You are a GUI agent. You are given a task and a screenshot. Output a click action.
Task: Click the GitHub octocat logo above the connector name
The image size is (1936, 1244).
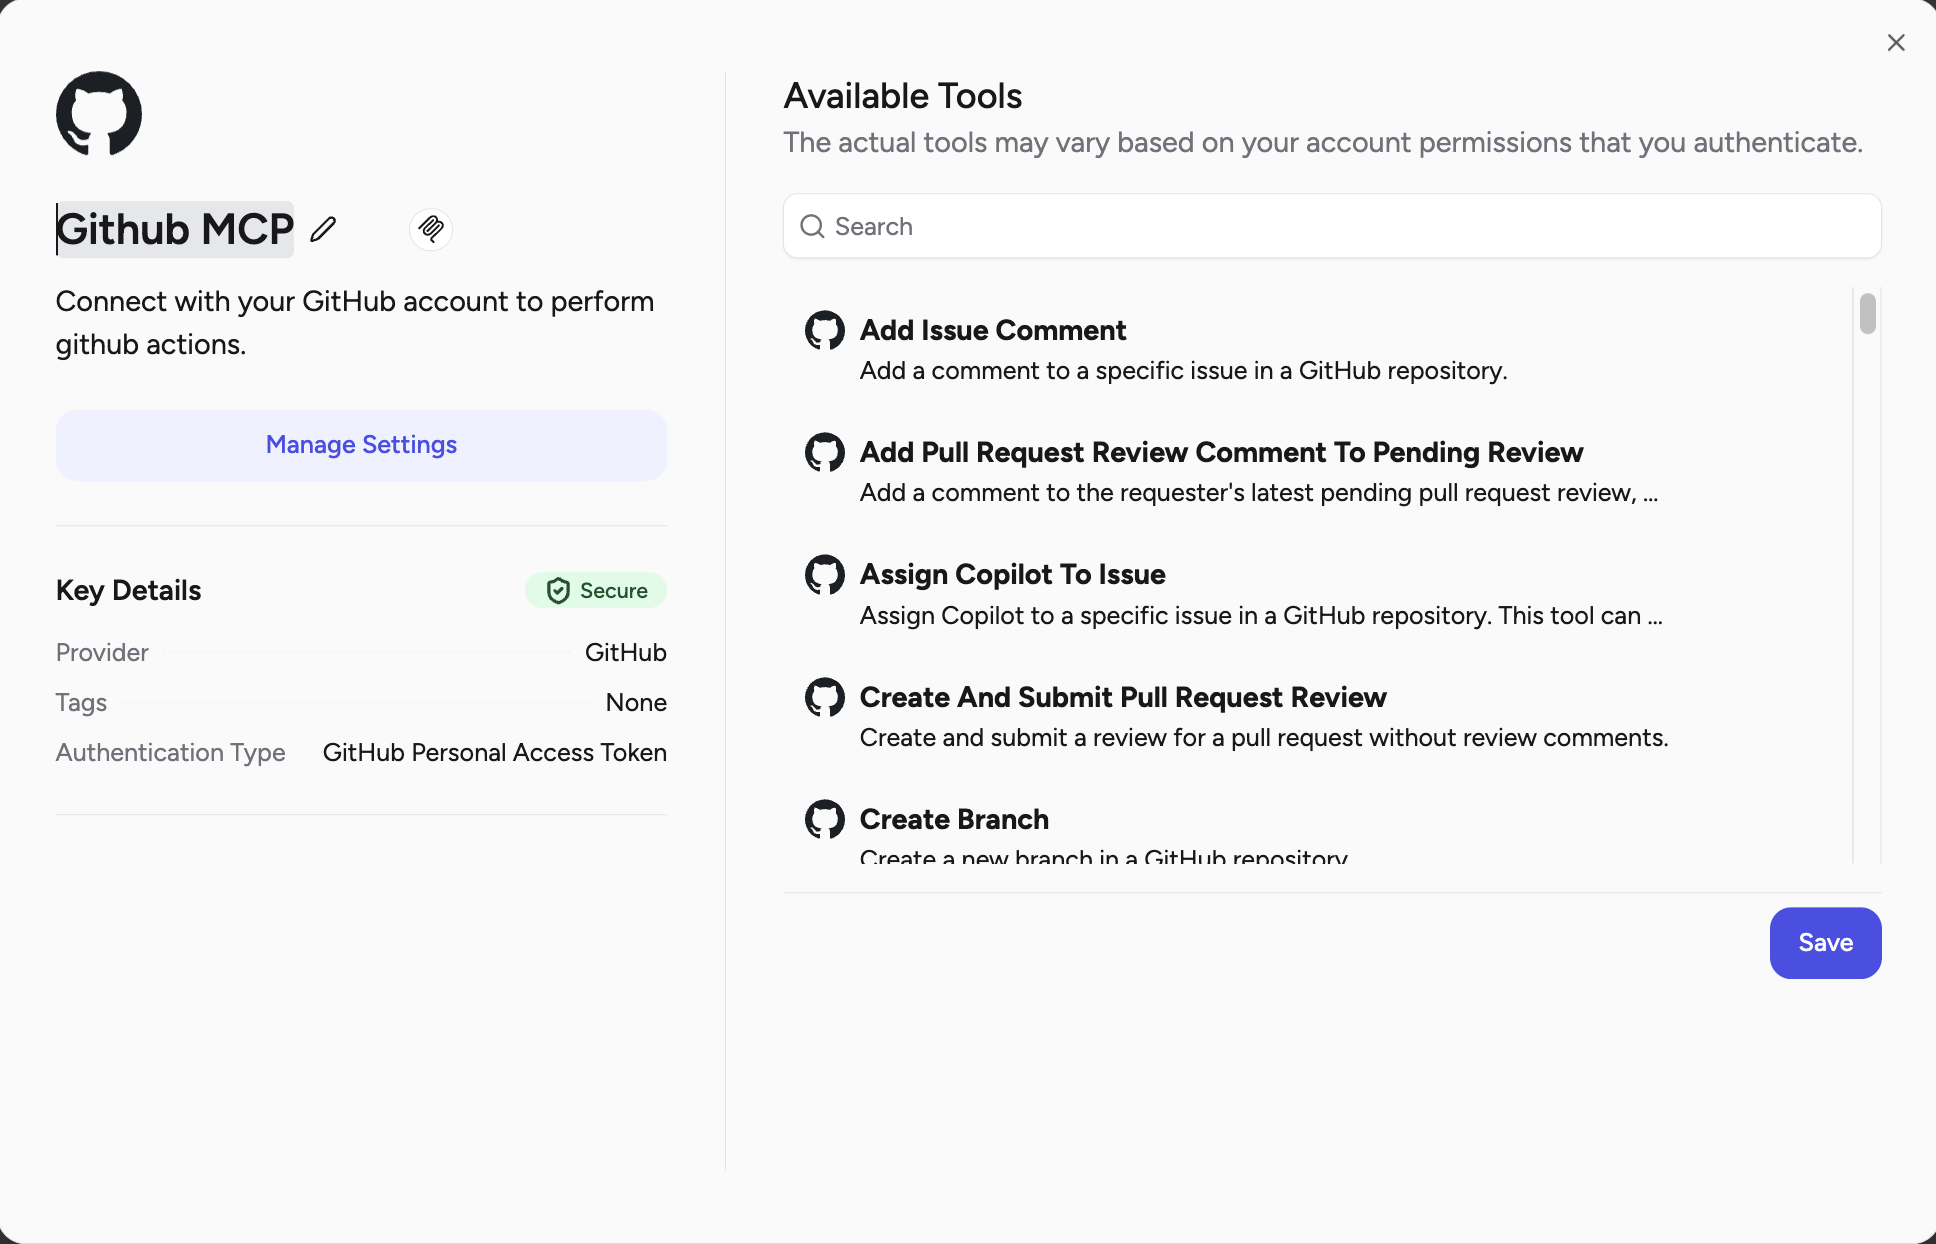99,113
